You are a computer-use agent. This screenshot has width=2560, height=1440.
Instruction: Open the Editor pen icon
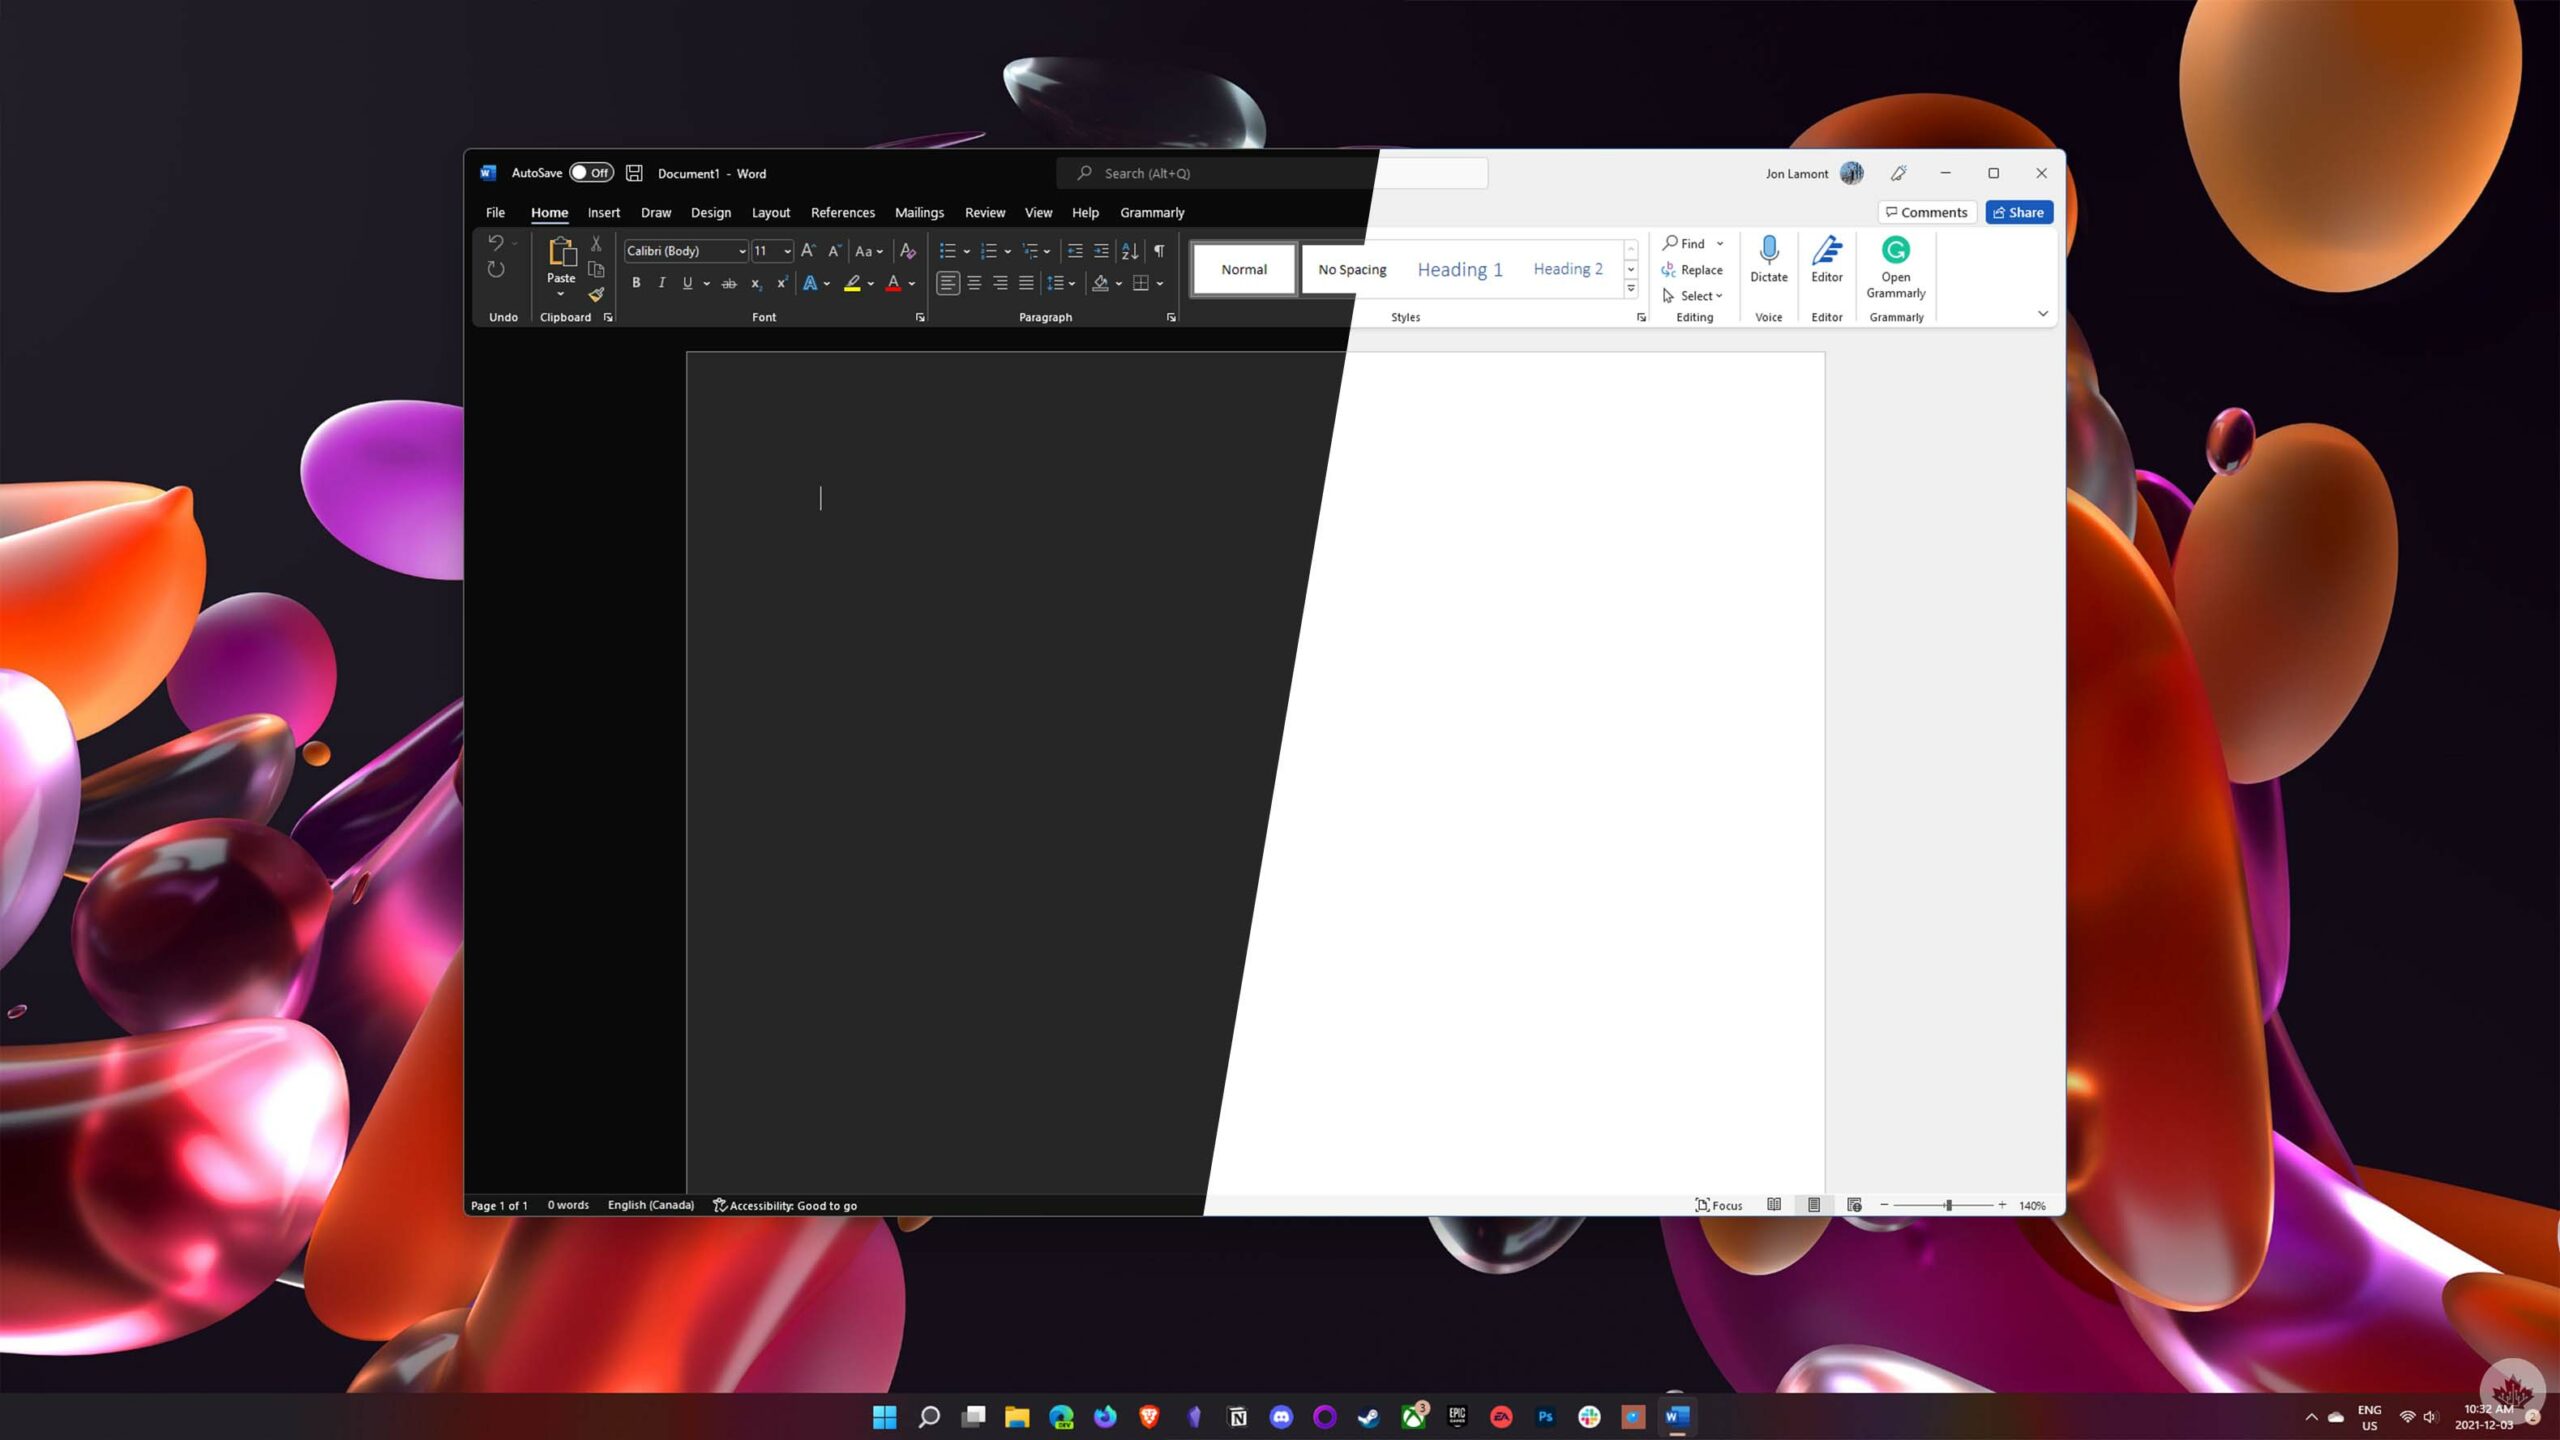click(1826, 250)
